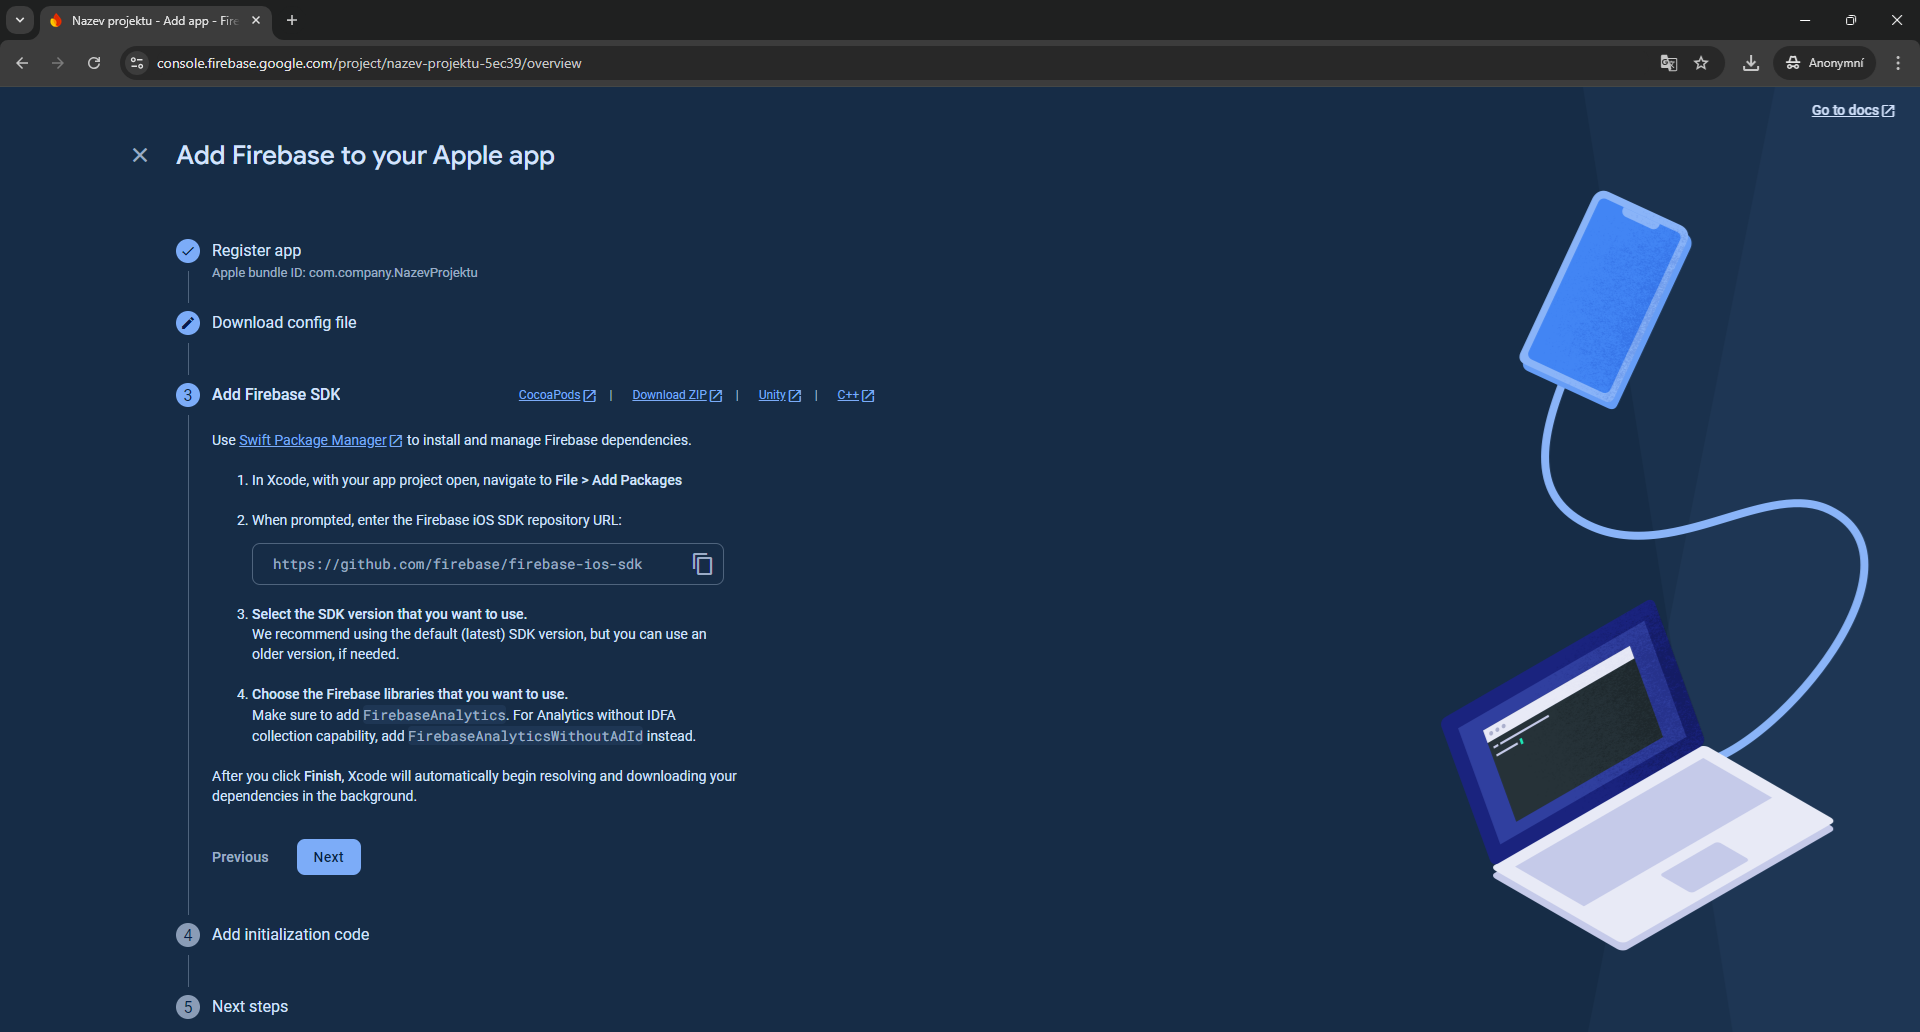This screenshot has width=1920, height=1032.
Task: Close the Add Firebase wizard with X
Action: (140, 155)
